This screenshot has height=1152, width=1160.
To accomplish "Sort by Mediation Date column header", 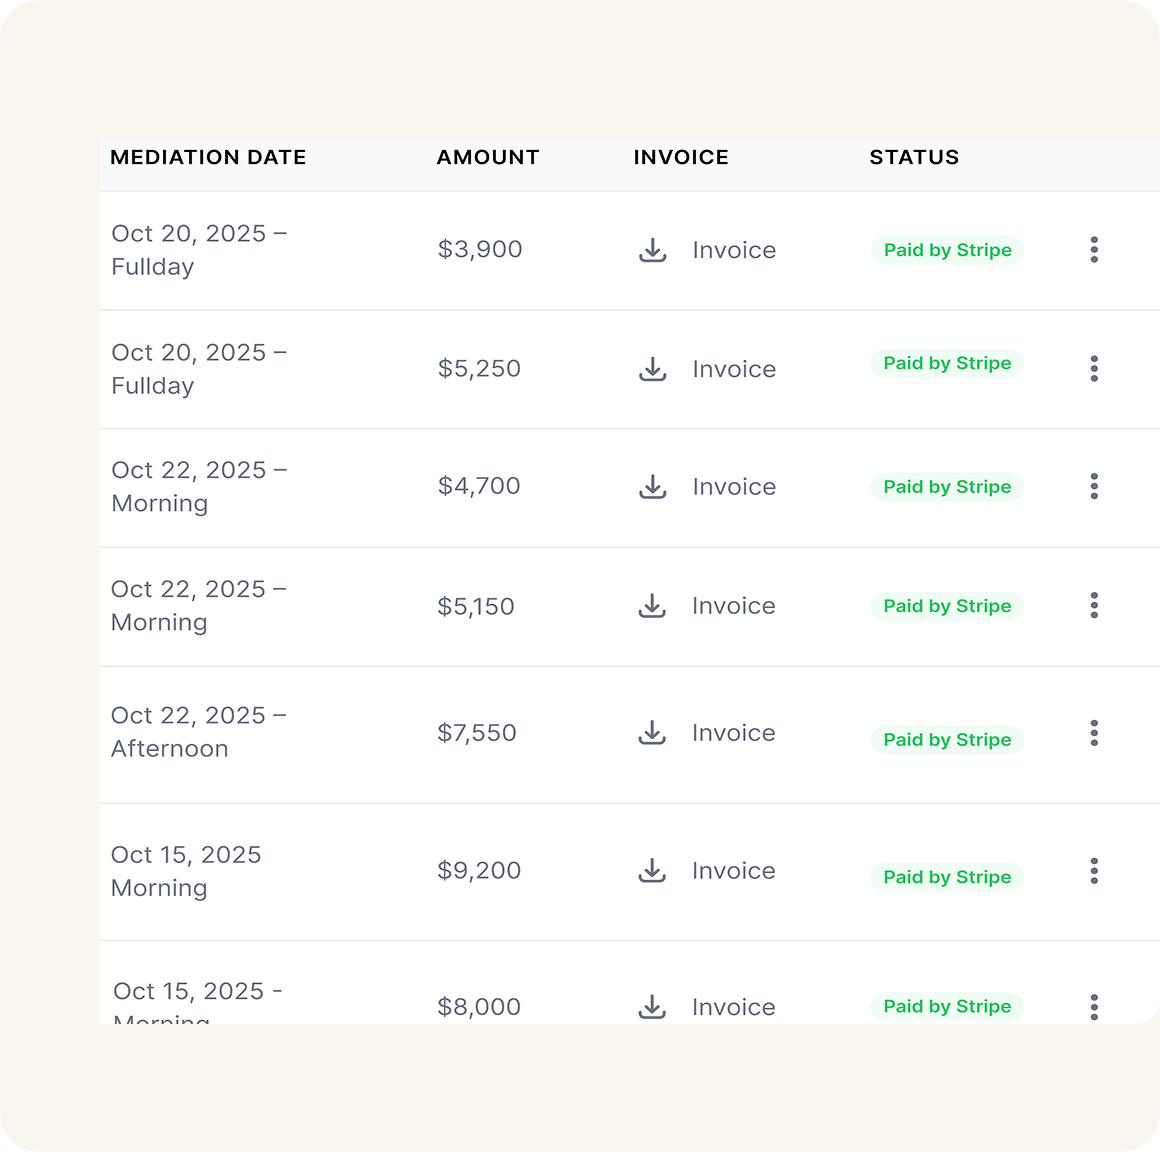I will pos(208,157).
